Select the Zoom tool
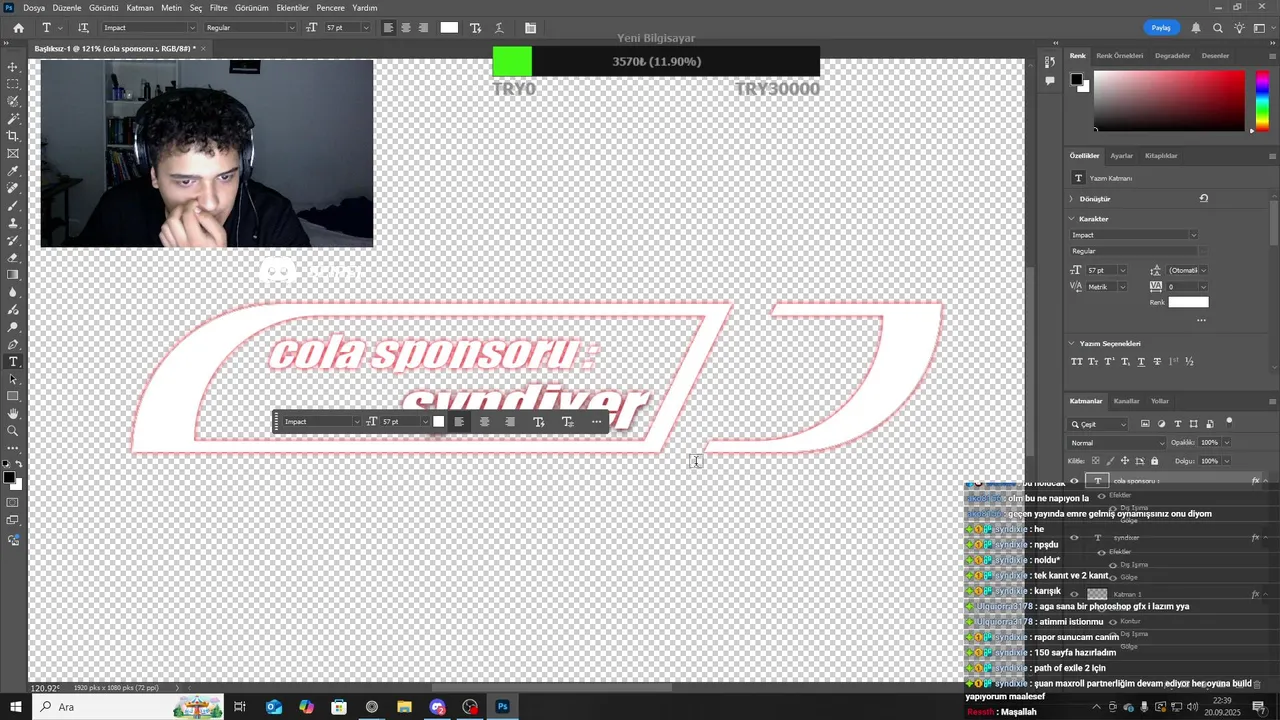The image size is (1280, 720). click(13, 431)
